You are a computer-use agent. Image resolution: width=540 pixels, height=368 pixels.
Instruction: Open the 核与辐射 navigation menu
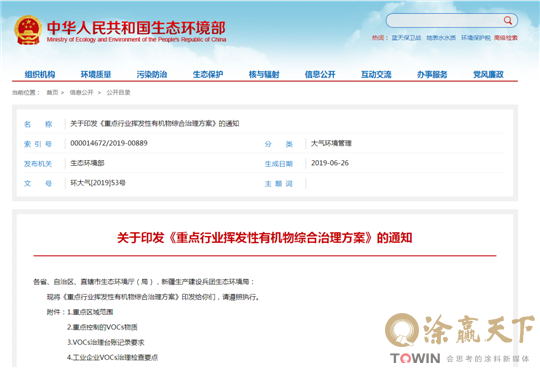[264, 74]
